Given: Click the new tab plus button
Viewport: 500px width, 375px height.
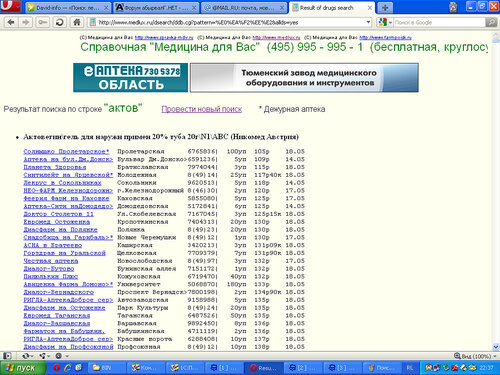Looking at the screenshot, I should pyautogui.click(x=385, y=8).
